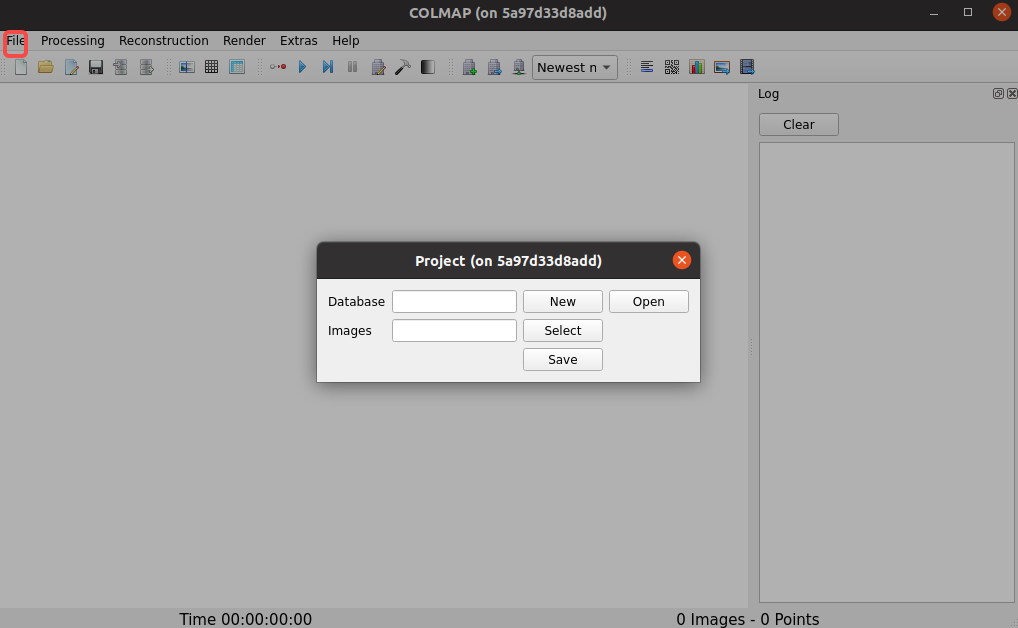
Task: Open the Help menu
Action: (345, 41)
